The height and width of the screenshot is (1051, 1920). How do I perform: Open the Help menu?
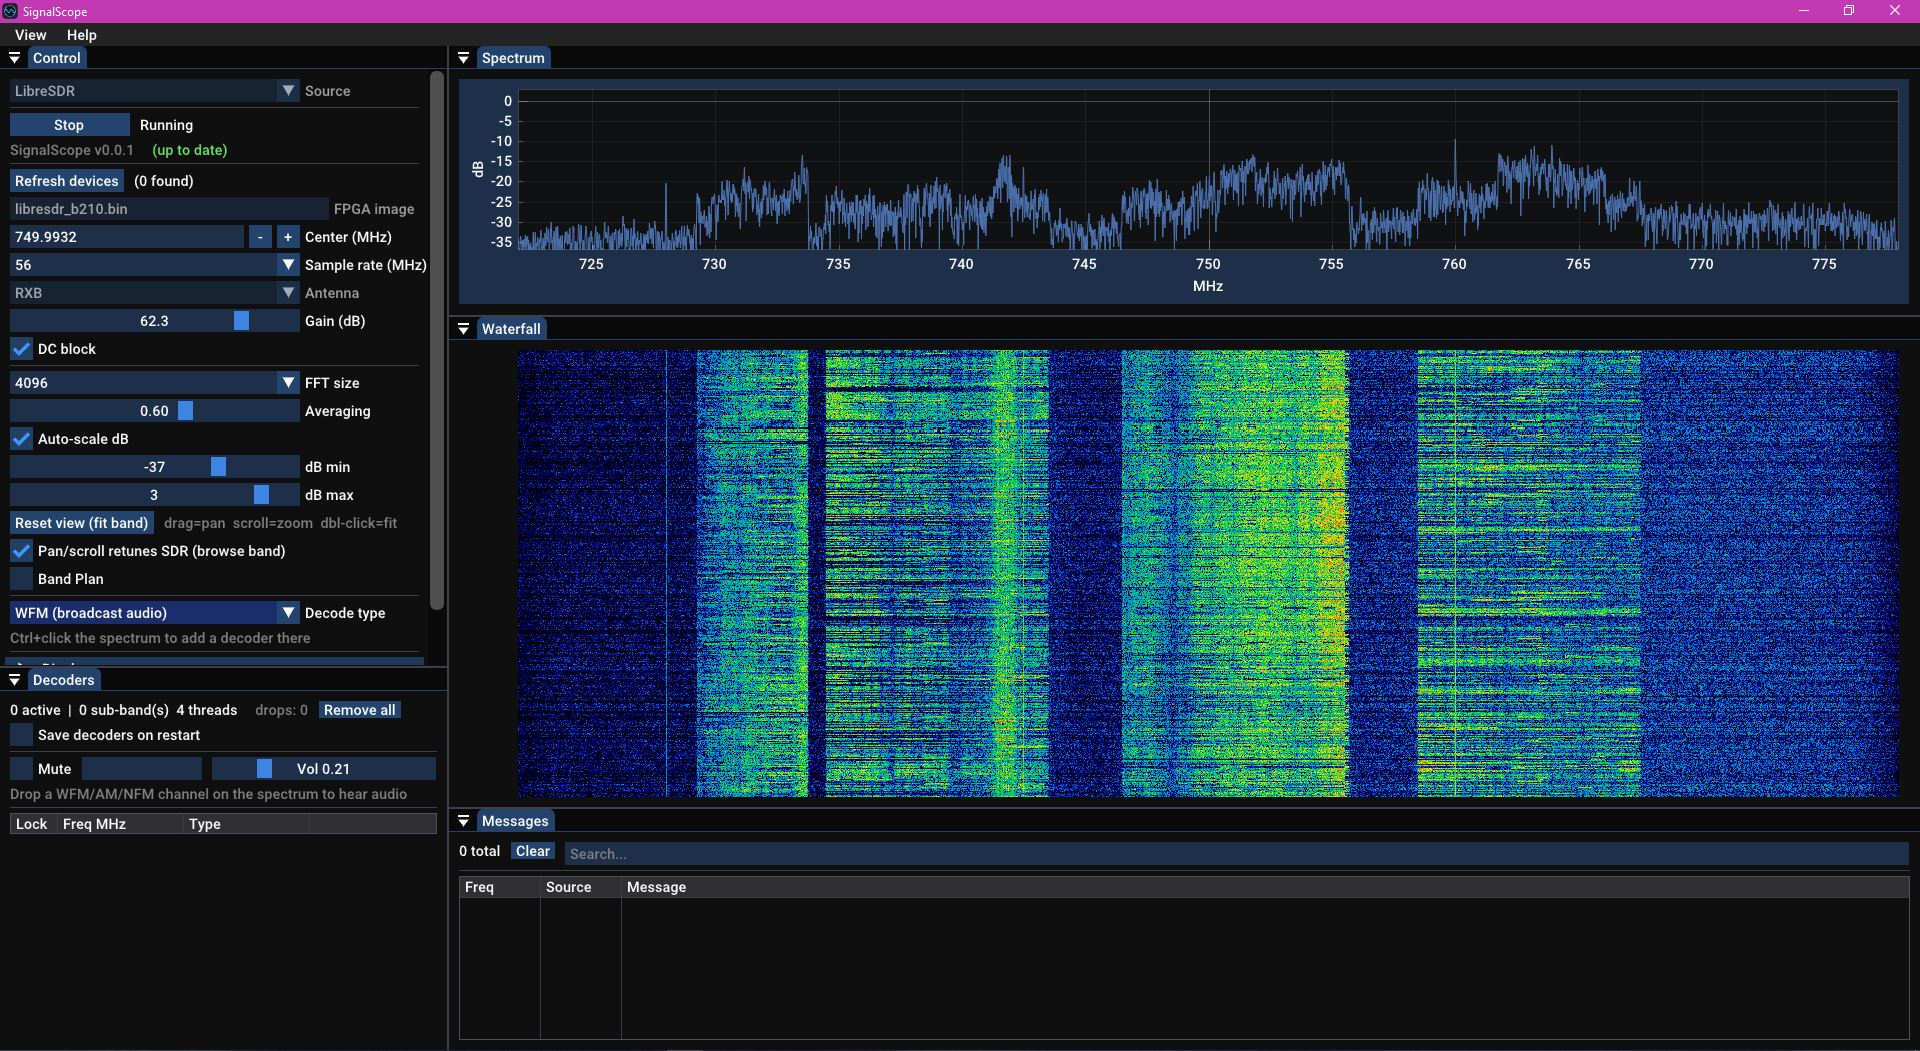click(82, 35)
